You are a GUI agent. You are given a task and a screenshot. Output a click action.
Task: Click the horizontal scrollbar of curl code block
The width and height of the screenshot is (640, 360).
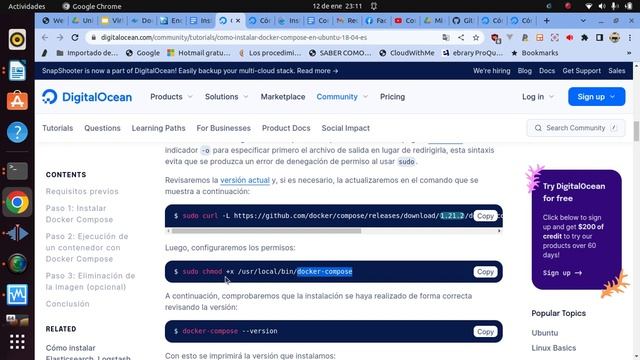point(266,231)
